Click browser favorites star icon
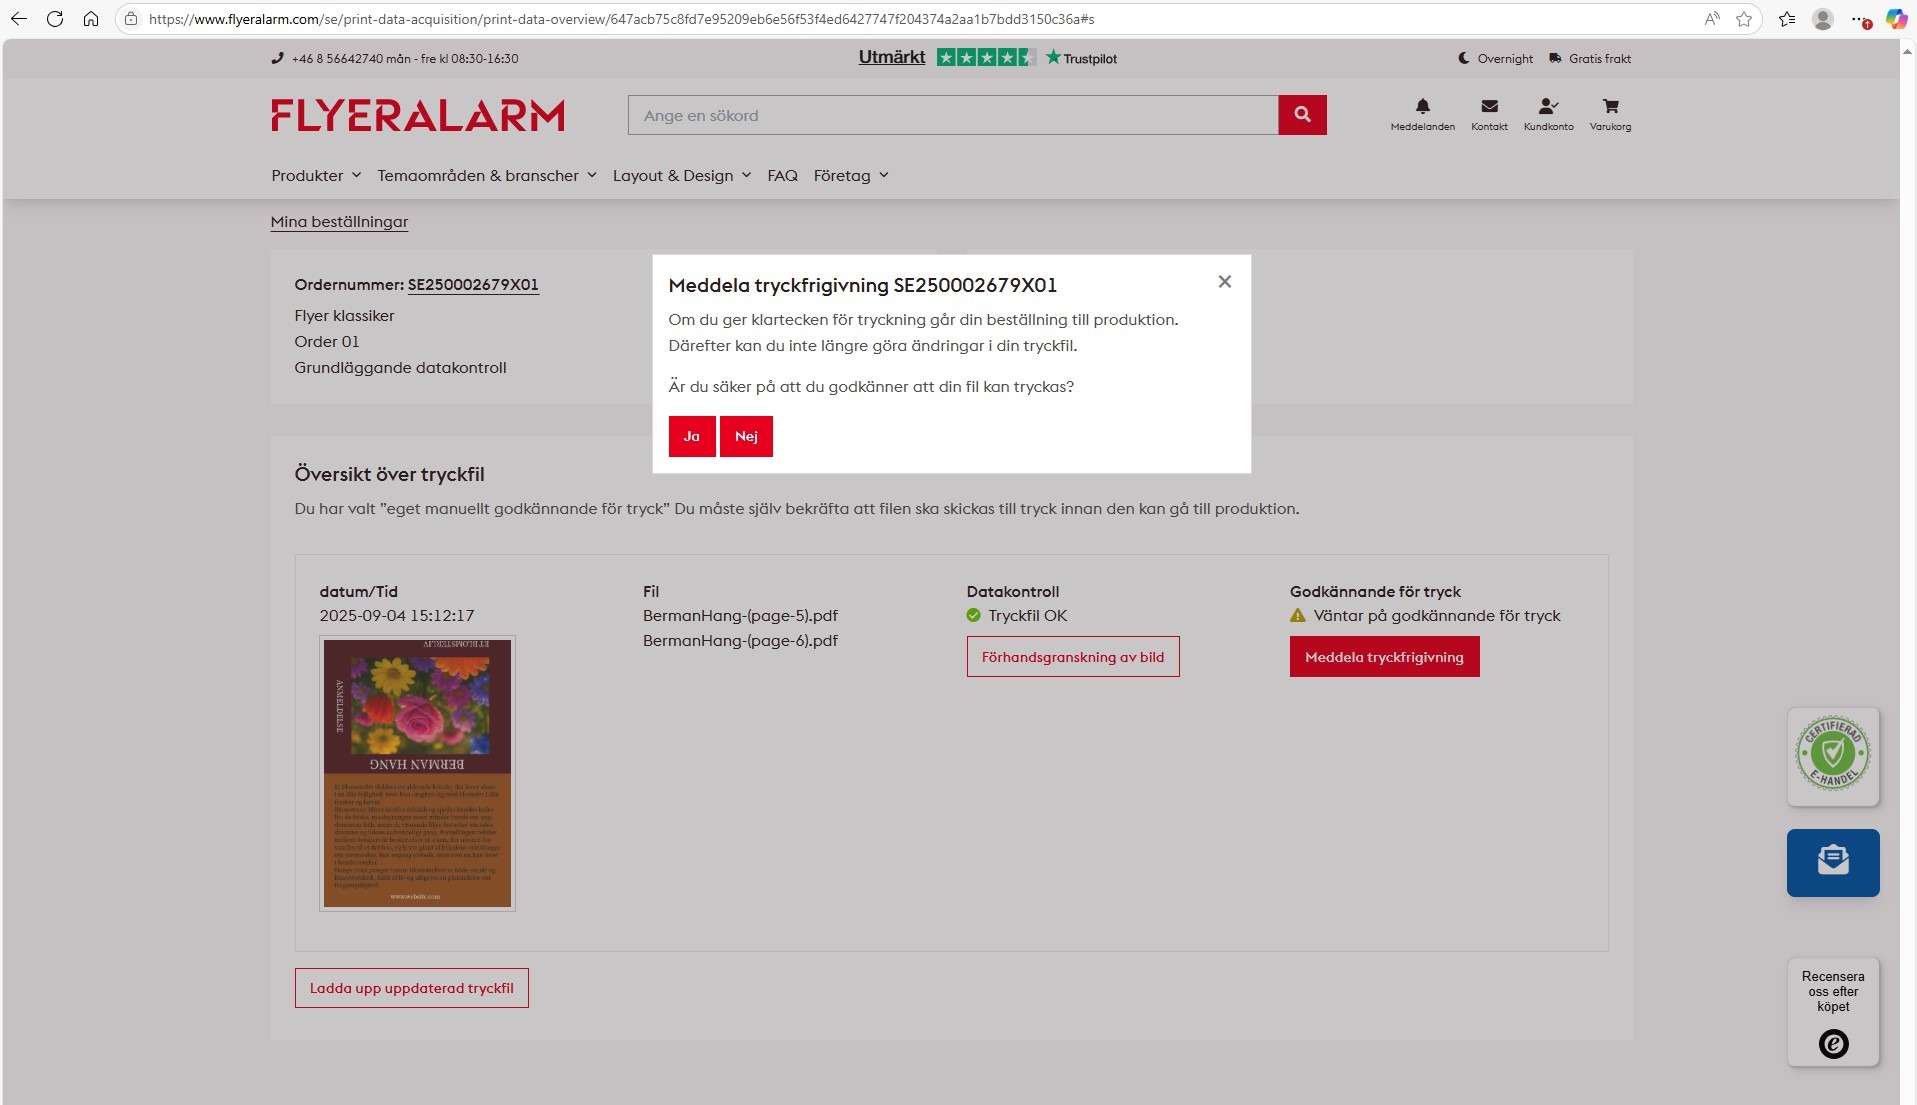 coord(1744,19)
